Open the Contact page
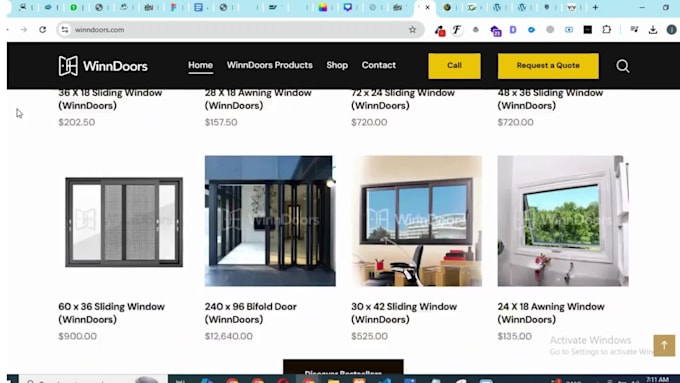The height and width of the screenshot is (383, 680). [x=379, y=65]
